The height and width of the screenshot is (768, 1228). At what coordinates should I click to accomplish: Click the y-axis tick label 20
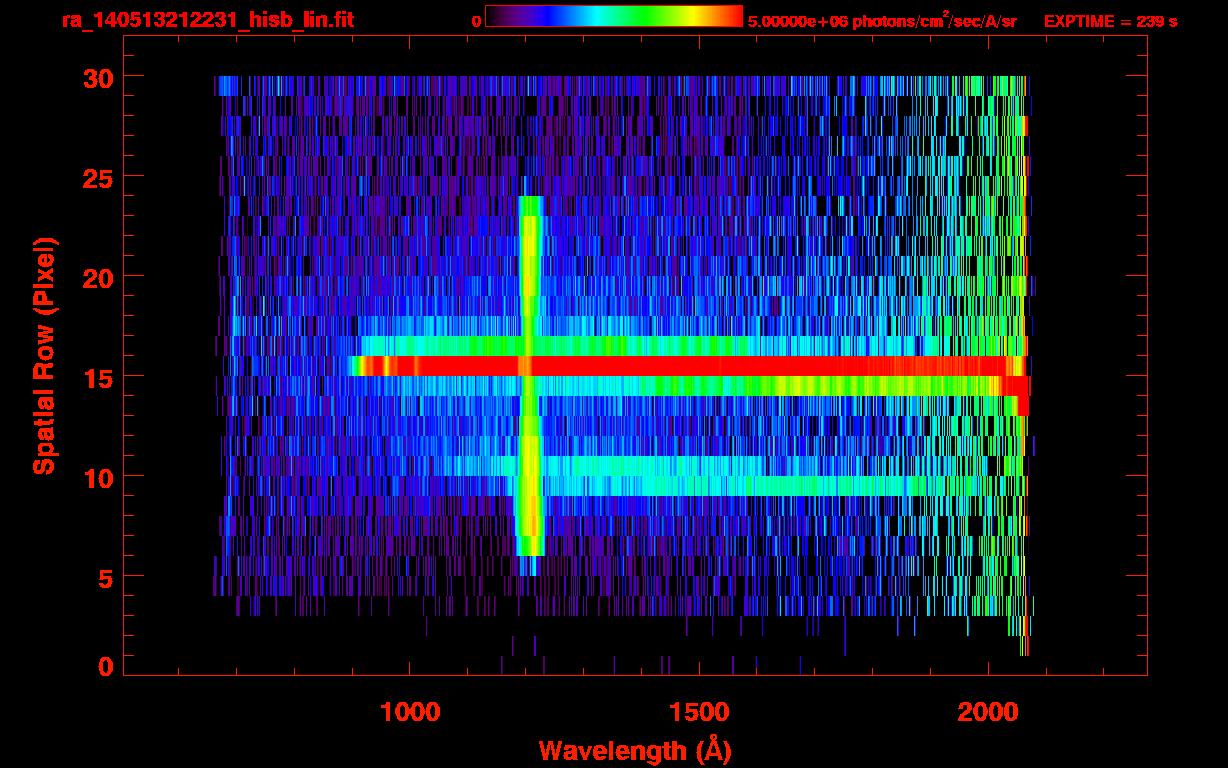pos(98,277)
